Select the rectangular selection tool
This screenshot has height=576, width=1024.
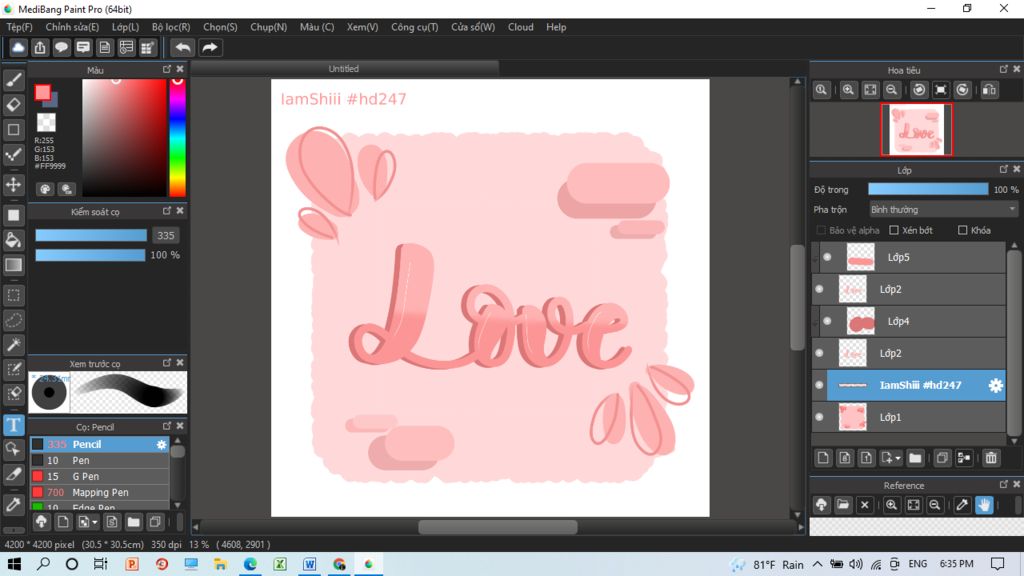[x=13, y=295]
